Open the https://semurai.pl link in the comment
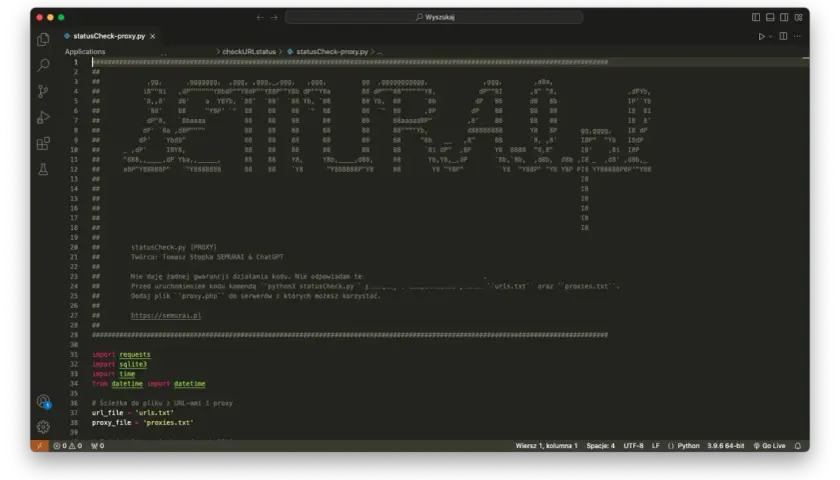This screenshot has width=840, height=480. 166,316
